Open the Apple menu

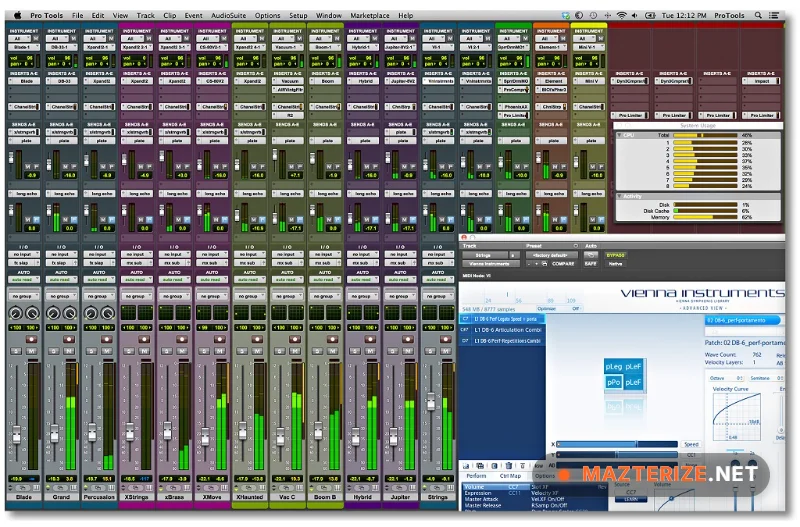coord(18,15)
